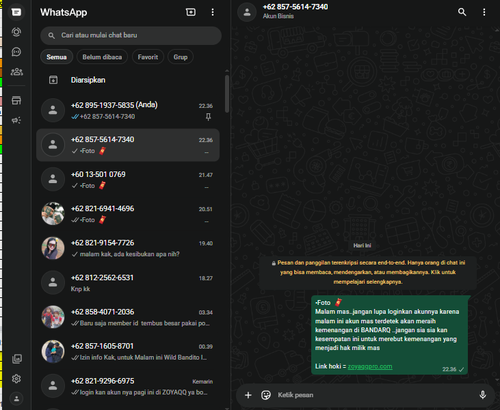The image size is (500, 410).
Task: Open the media gallery icon in the sidebar
Action: tap(16, 359)
